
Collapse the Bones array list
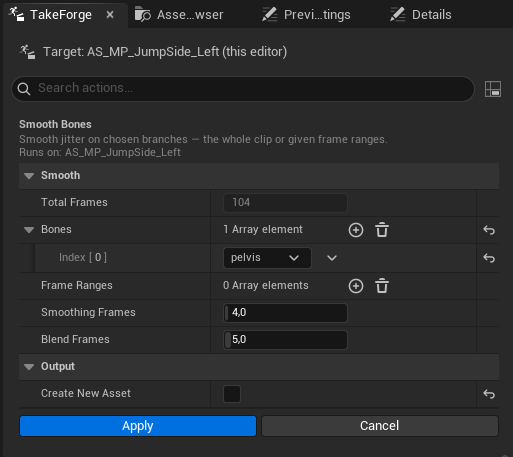tap(29, 230)
